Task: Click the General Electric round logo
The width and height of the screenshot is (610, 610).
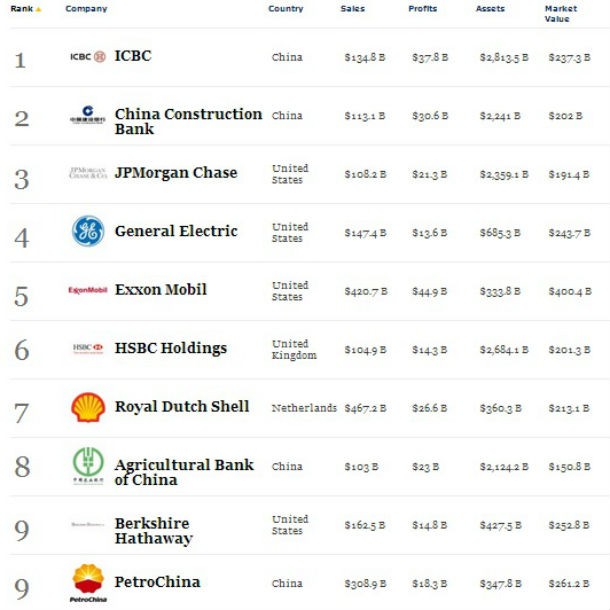Action: coord(88,231)
